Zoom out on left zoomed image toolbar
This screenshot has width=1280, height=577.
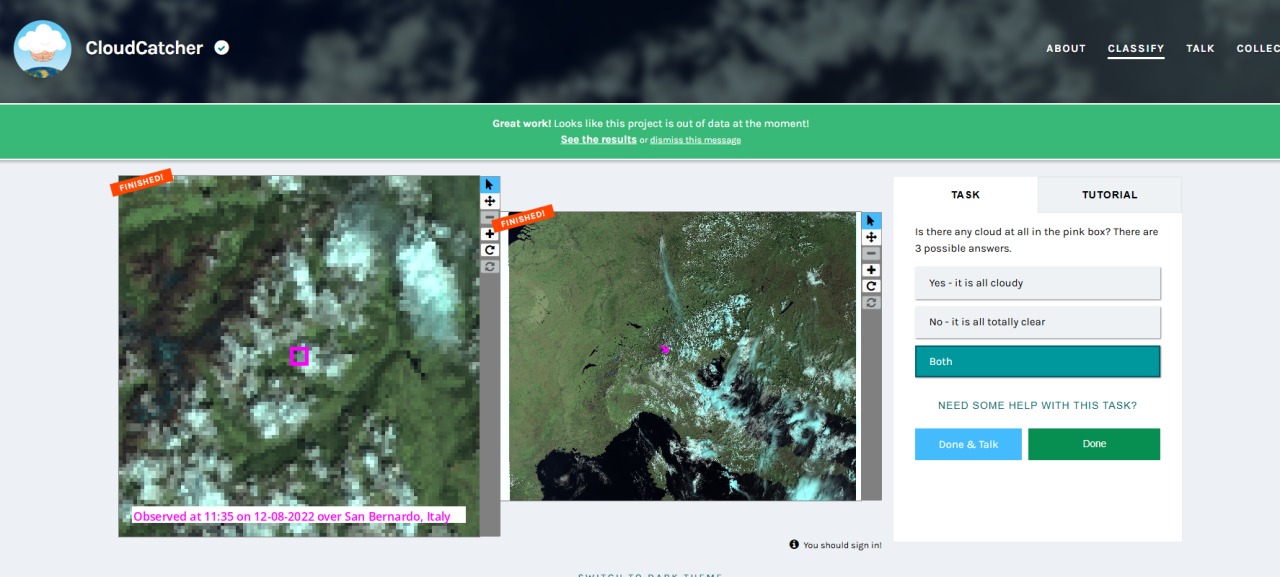click(490, 217)
